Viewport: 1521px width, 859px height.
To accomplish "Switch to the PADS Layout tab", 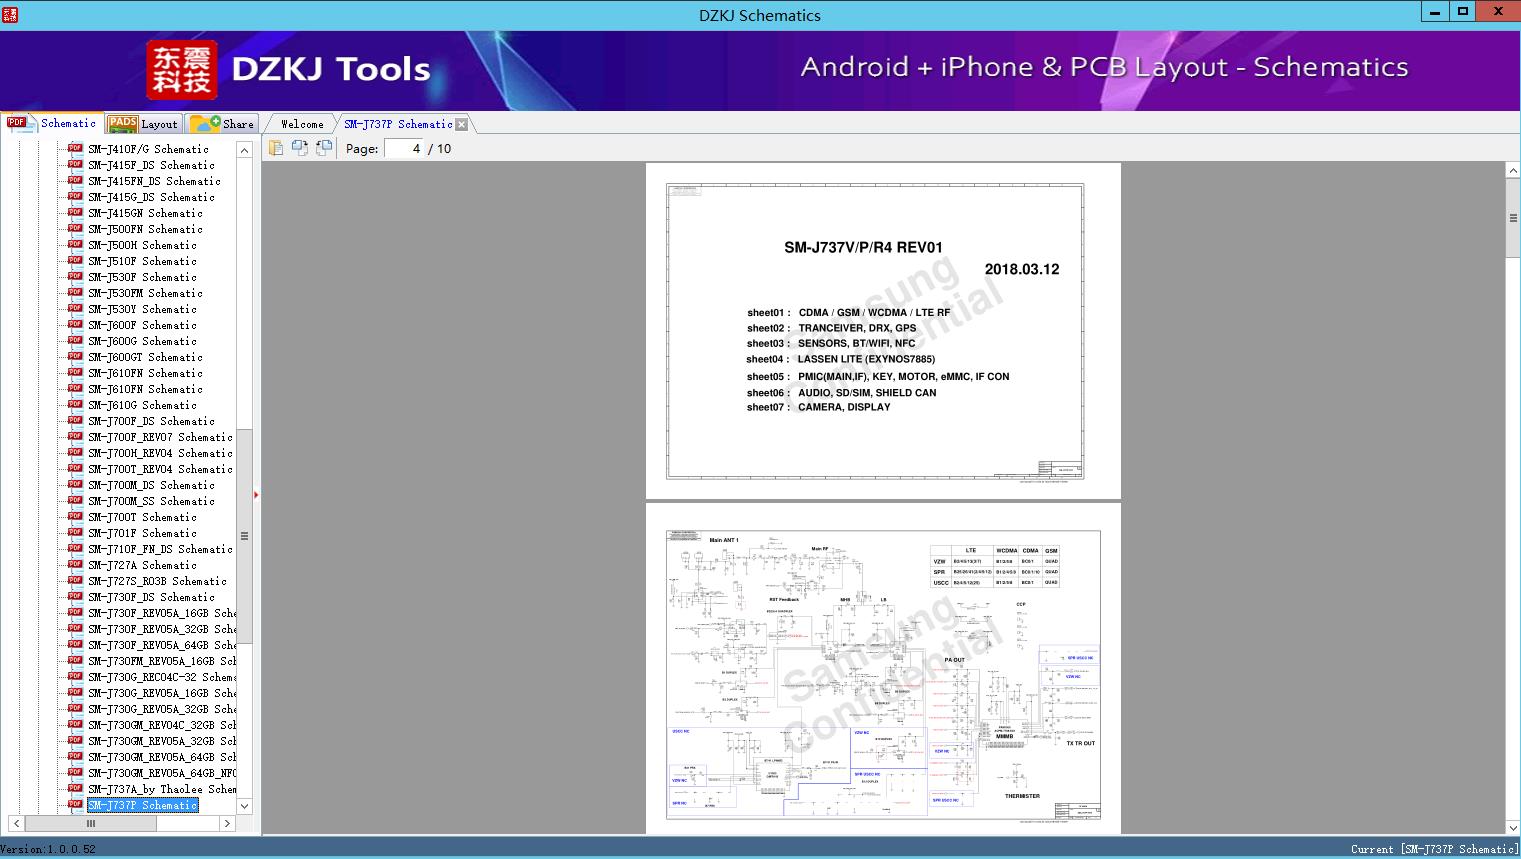I will point(143,123).
